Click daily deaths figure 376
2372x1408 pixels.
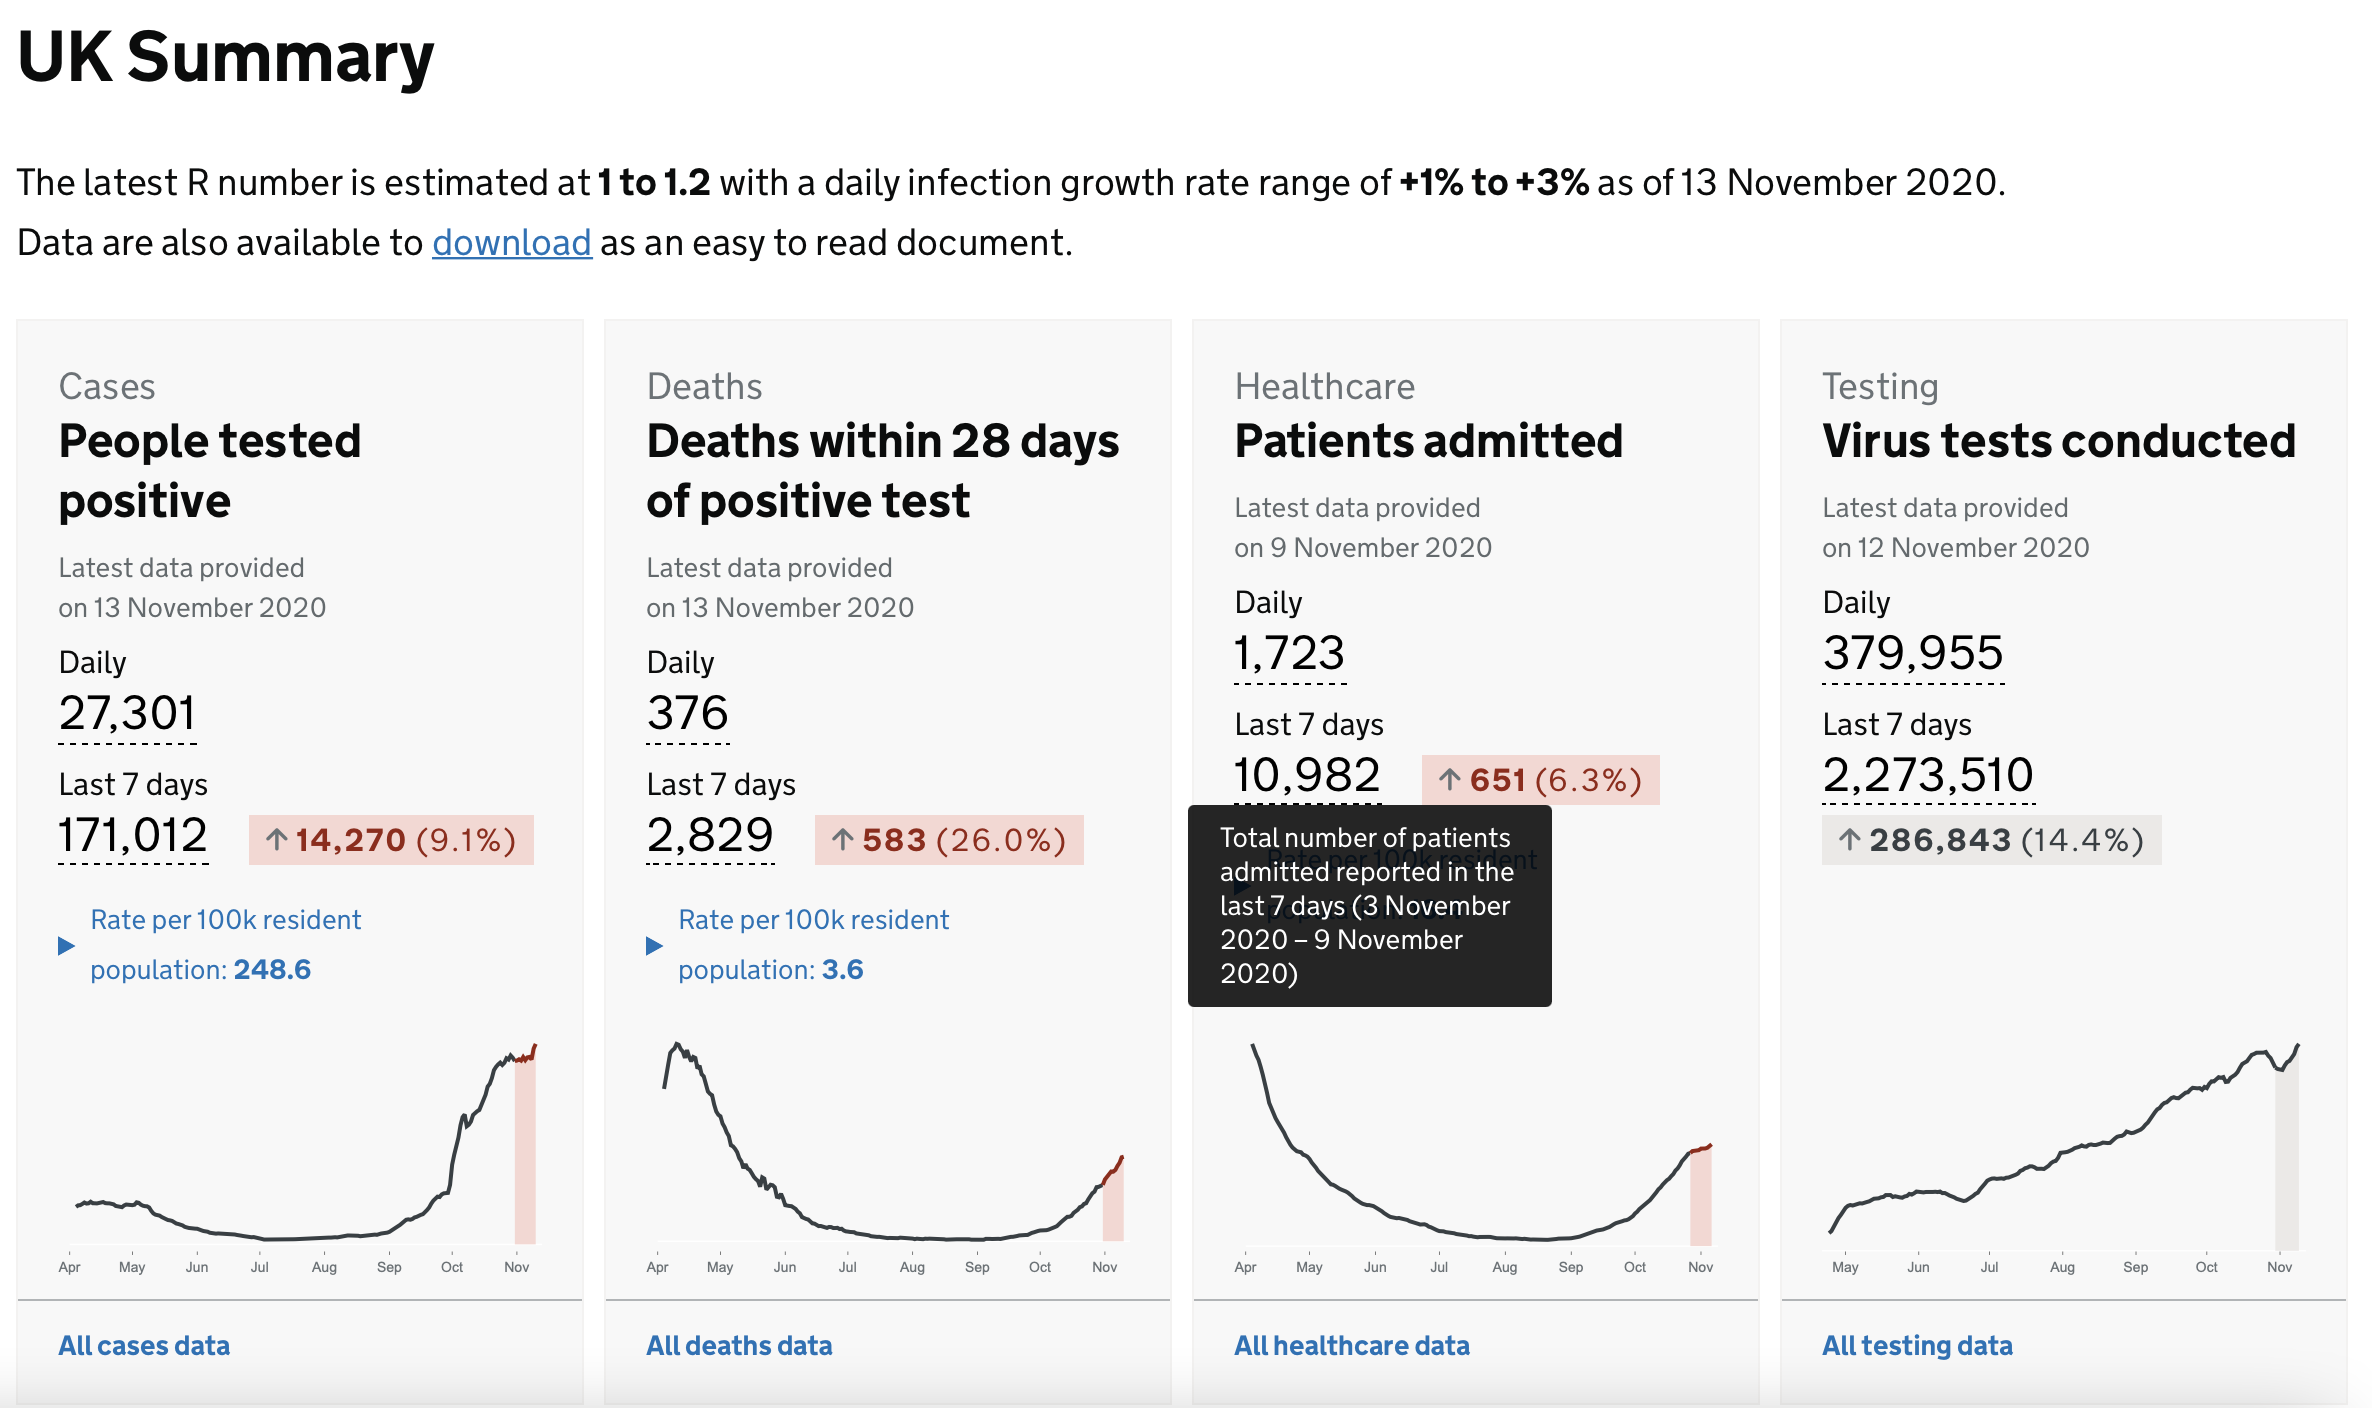(688, 714)
